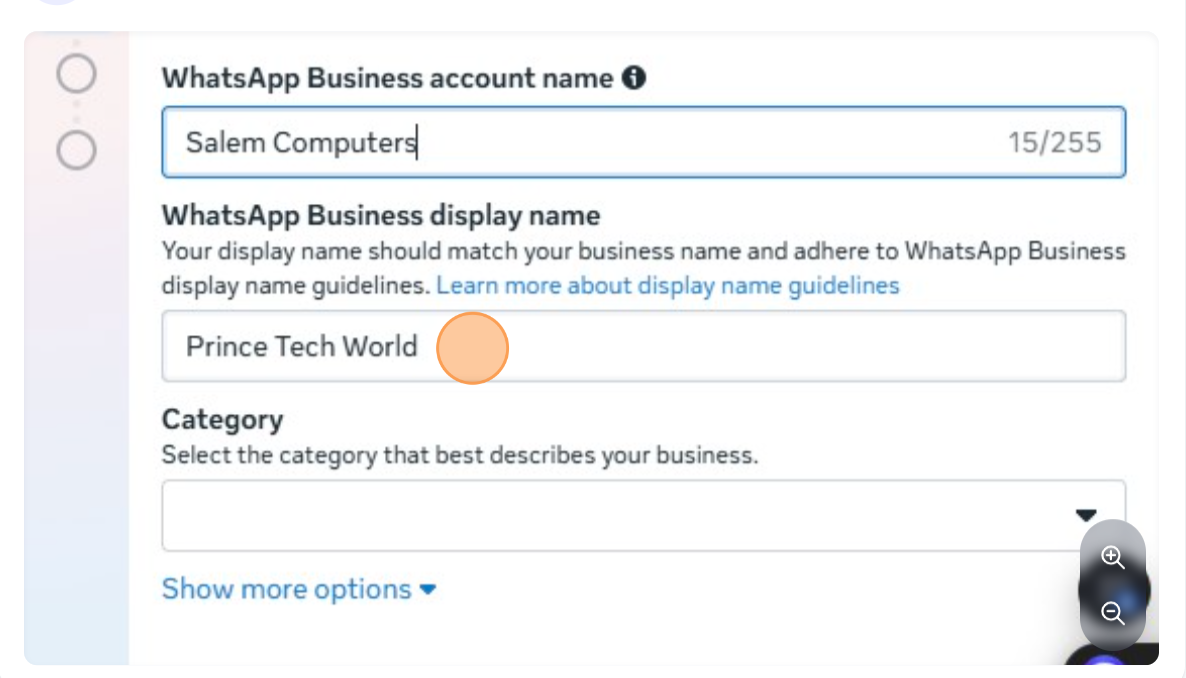The width and height of the screenshot is (1186, 678).
Task: Click the orange circle marker in display name field
Action: click(x=473, y=348)
